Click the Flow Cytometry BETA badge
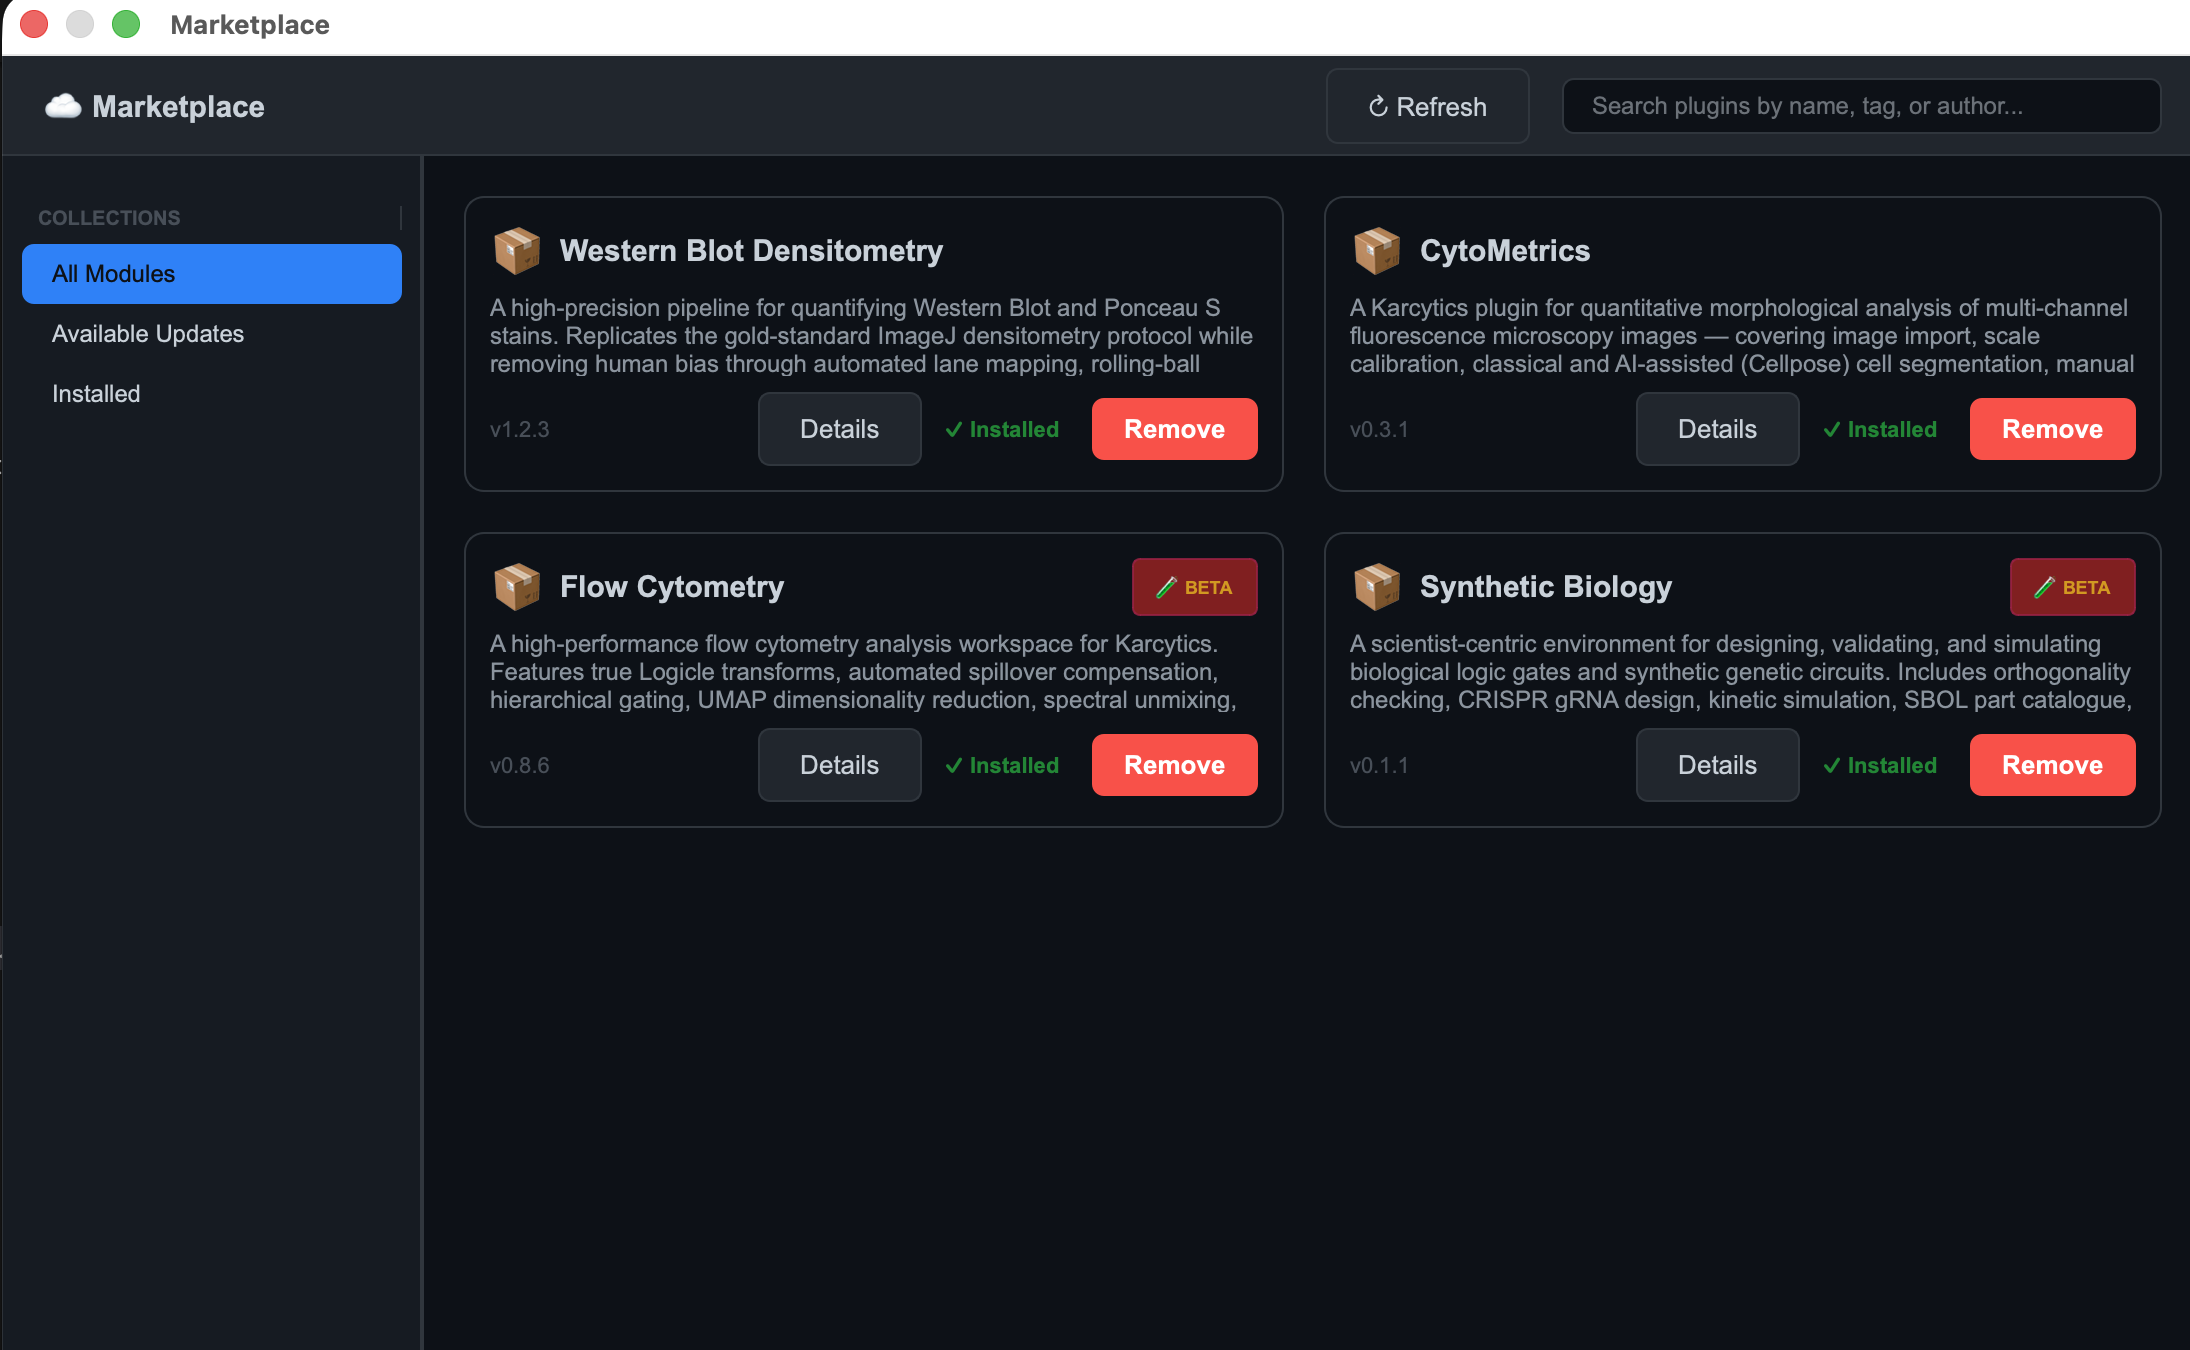Viewport: 2190px width, 1350px height. click(1194, 587)
